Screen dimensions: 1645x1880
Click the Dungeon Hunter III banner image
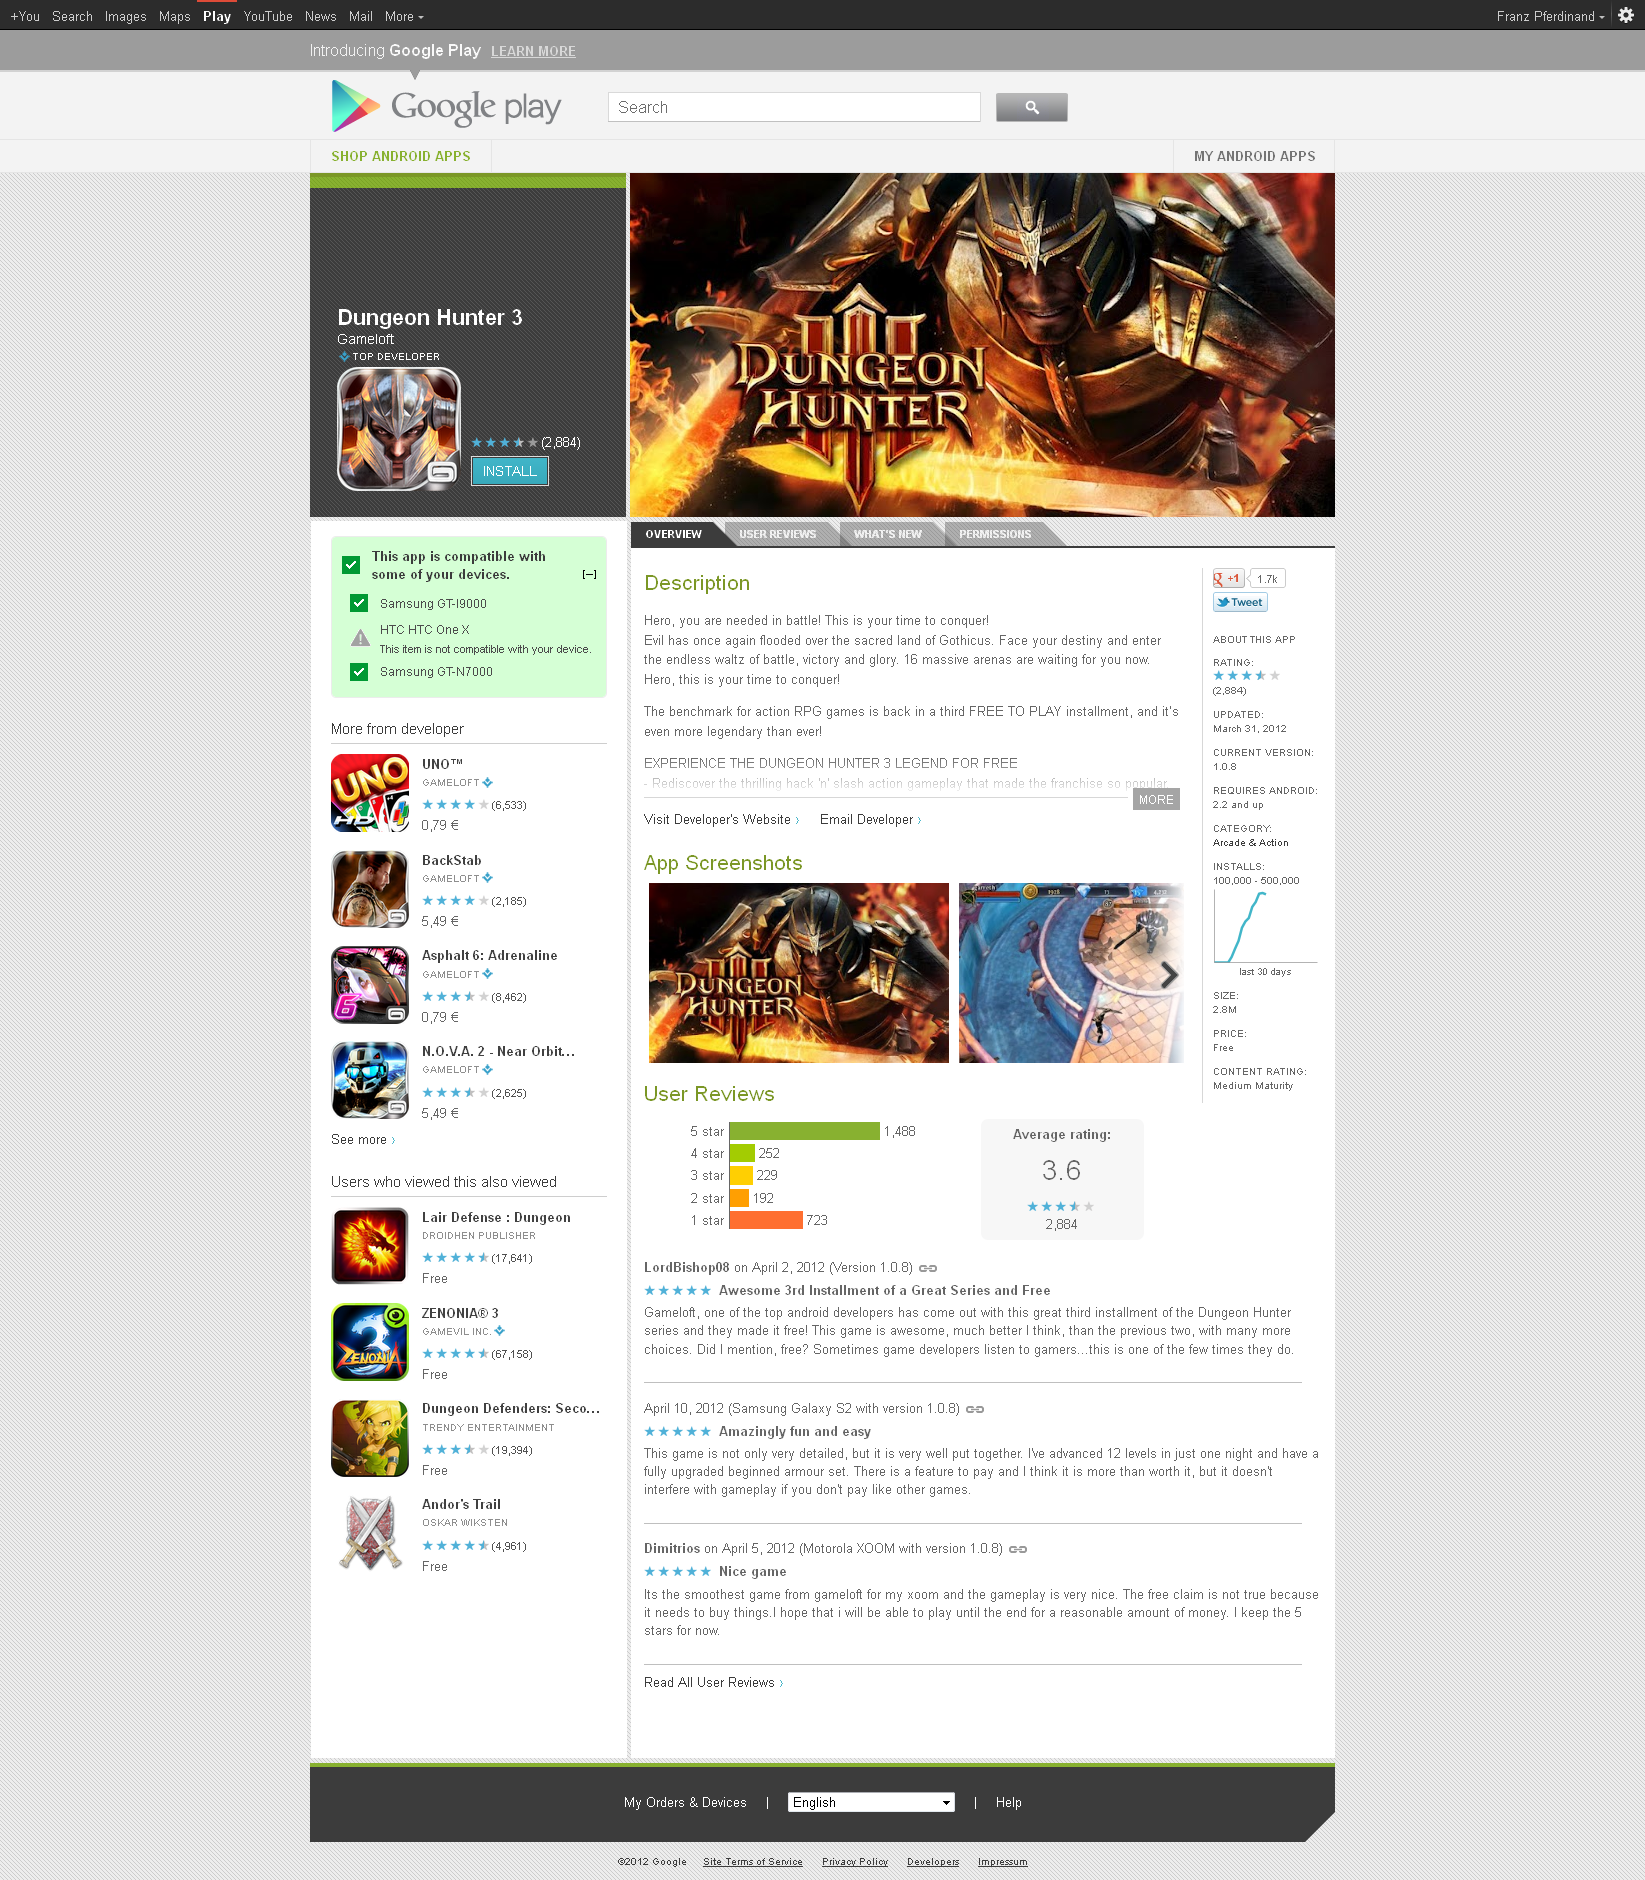982,345
